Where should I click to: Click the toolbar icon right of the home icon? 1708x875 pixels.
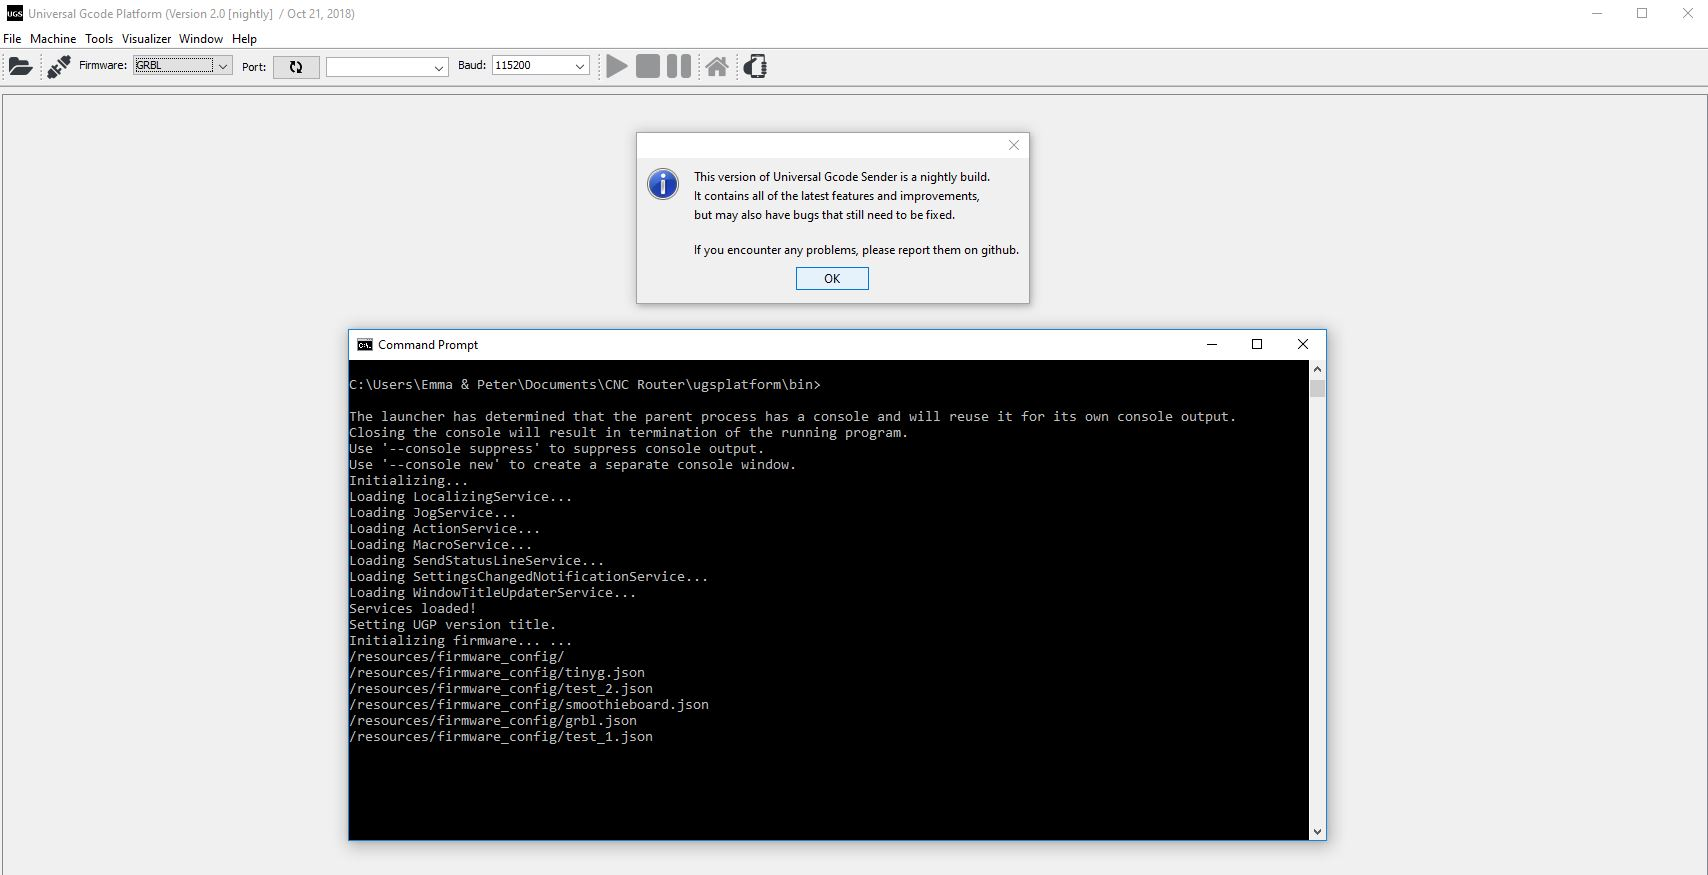point(755,66)
